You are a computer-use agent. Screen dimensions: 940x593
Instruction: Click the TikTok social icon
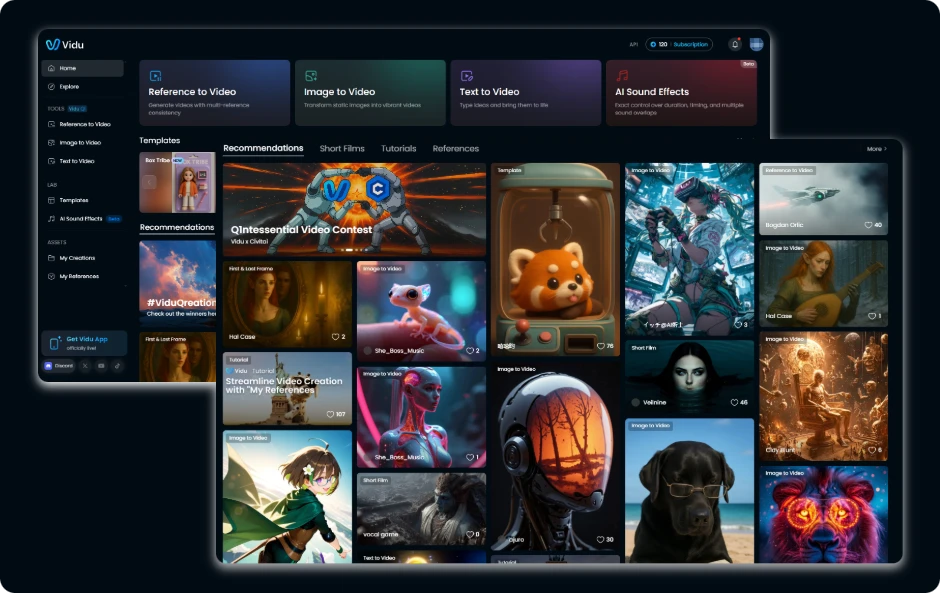pyautogui.click(x=117, y=366)
